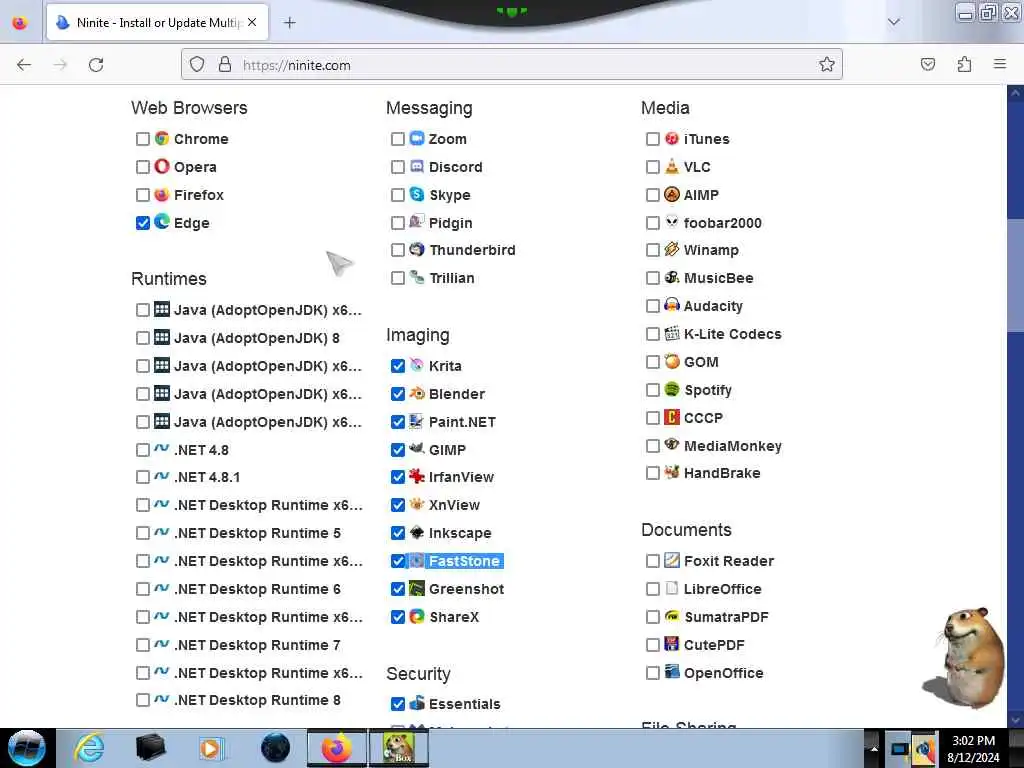Click the Windows Start orb

click(x=27, y=748)
